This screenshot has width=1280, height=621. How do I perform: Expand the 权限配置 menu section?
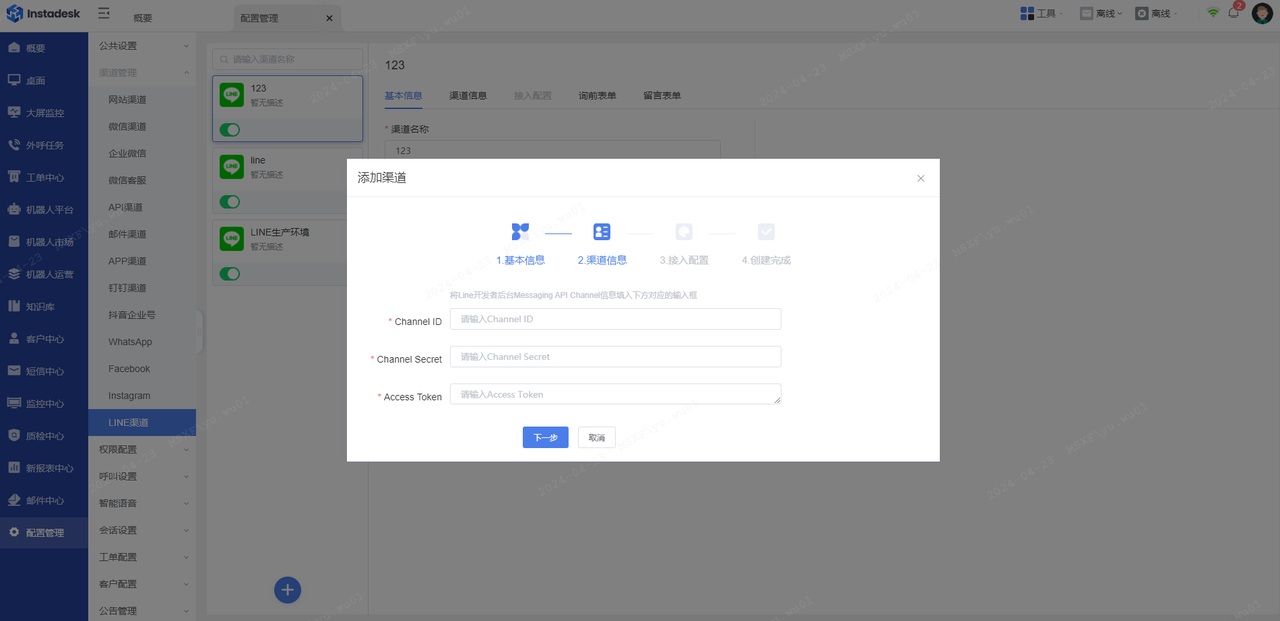(142, 450)
